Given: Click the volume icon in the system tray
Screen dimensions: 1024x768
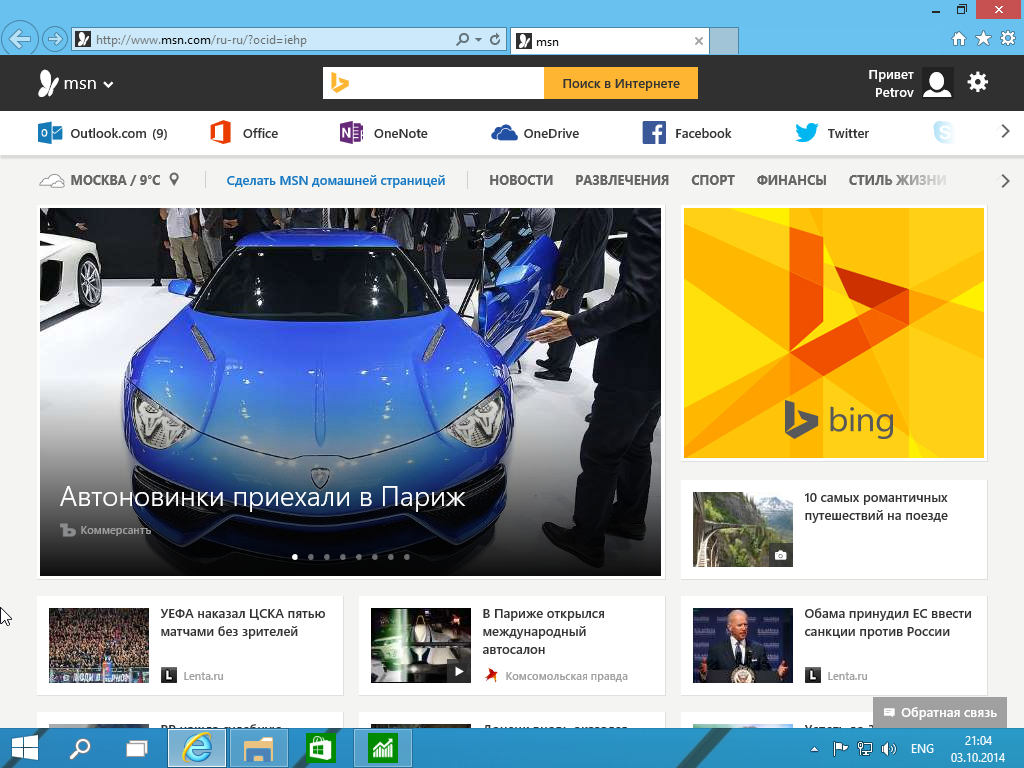Looking at the screenshot, I should pyautogui.click(x=890, y=747).
